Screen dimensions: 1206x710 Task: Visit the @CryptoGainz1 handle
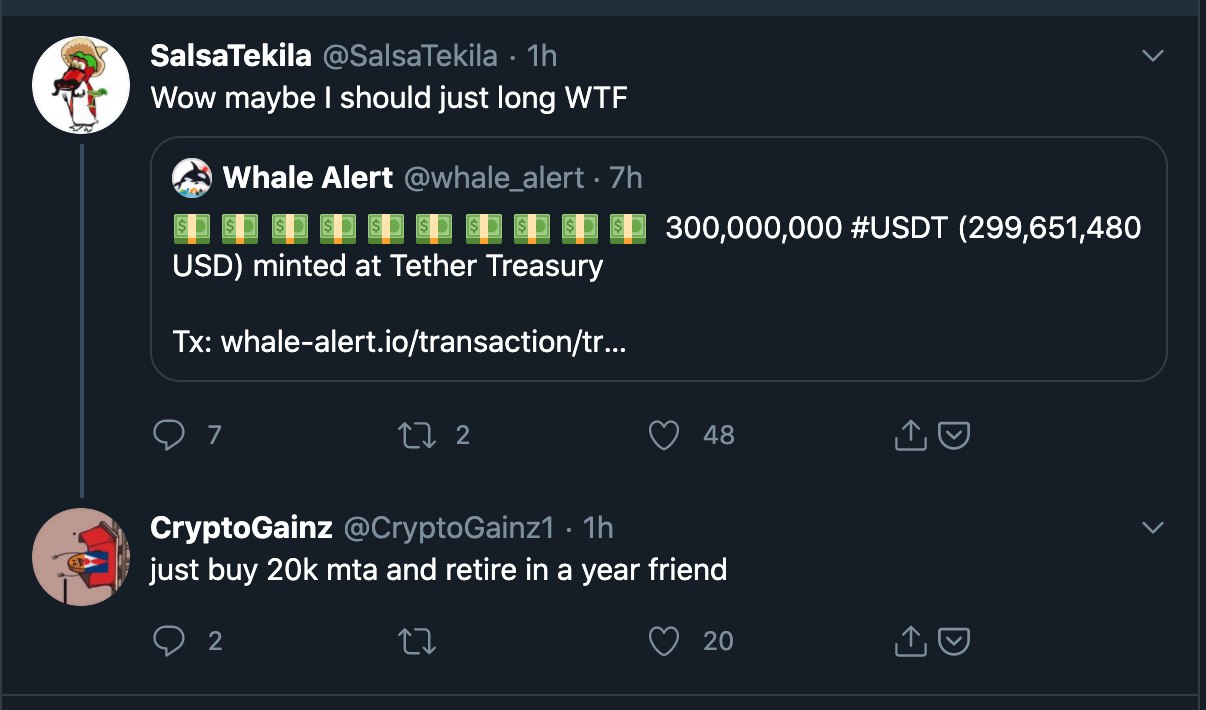pos(450,527)
